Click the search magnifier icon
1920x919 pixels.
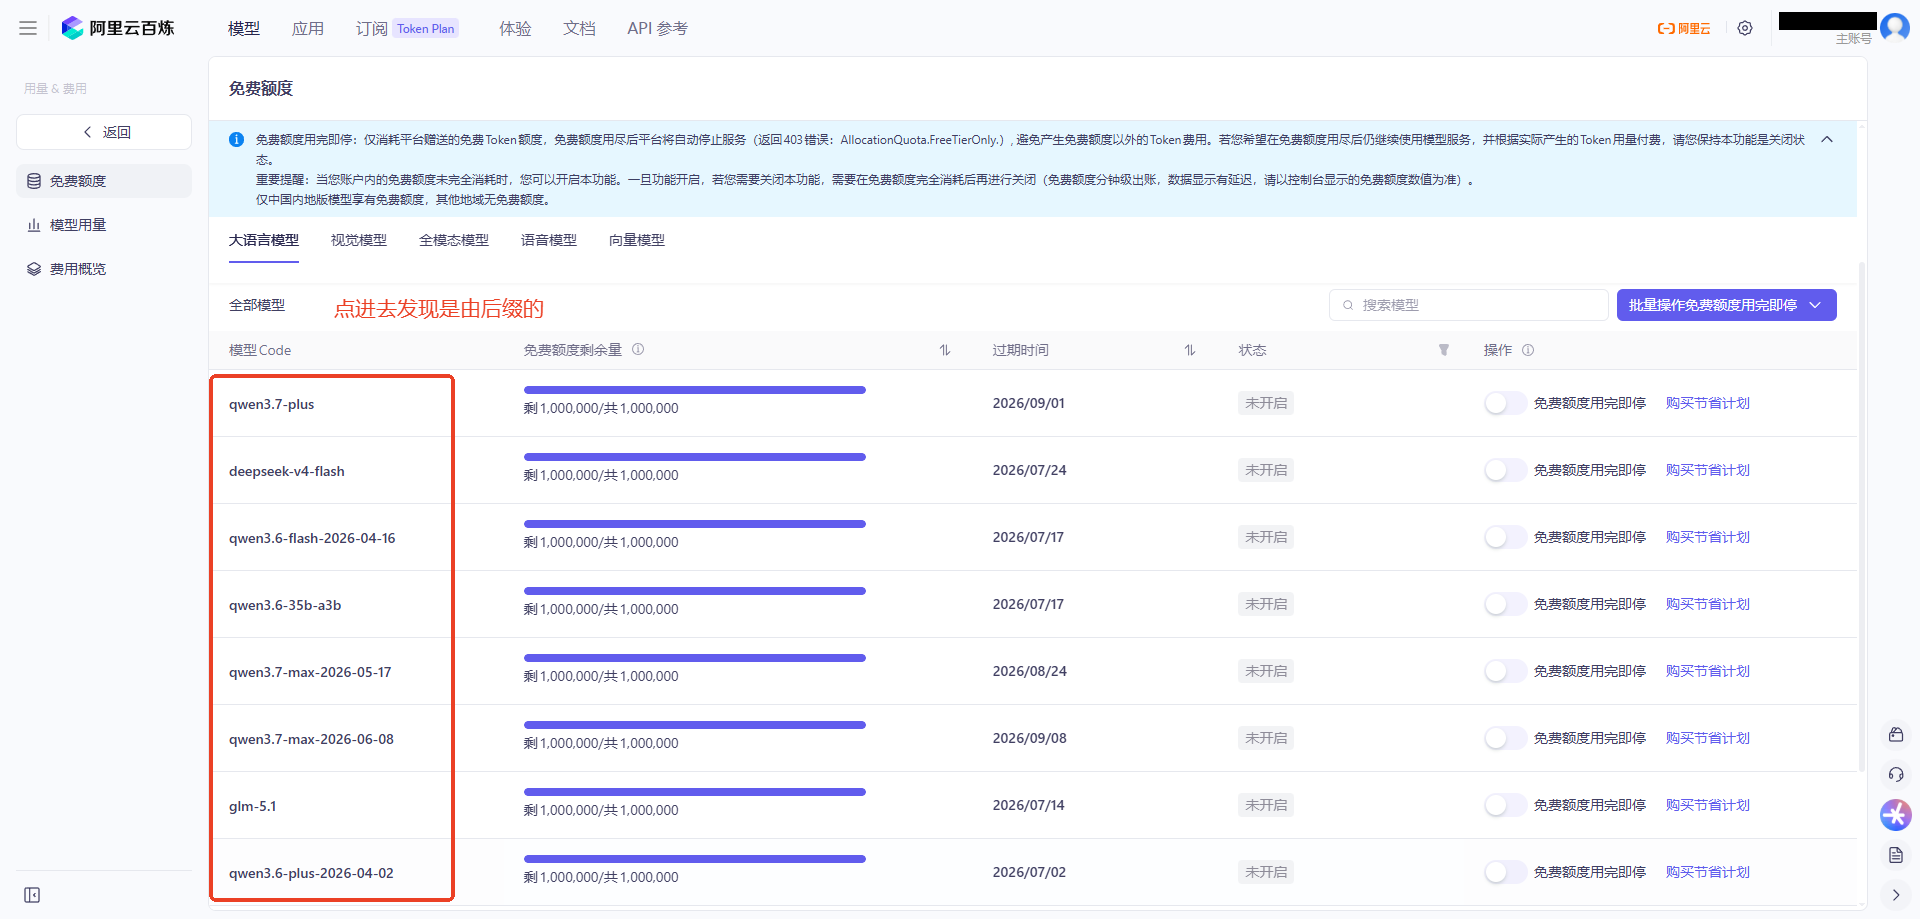tap(1348, 305)
